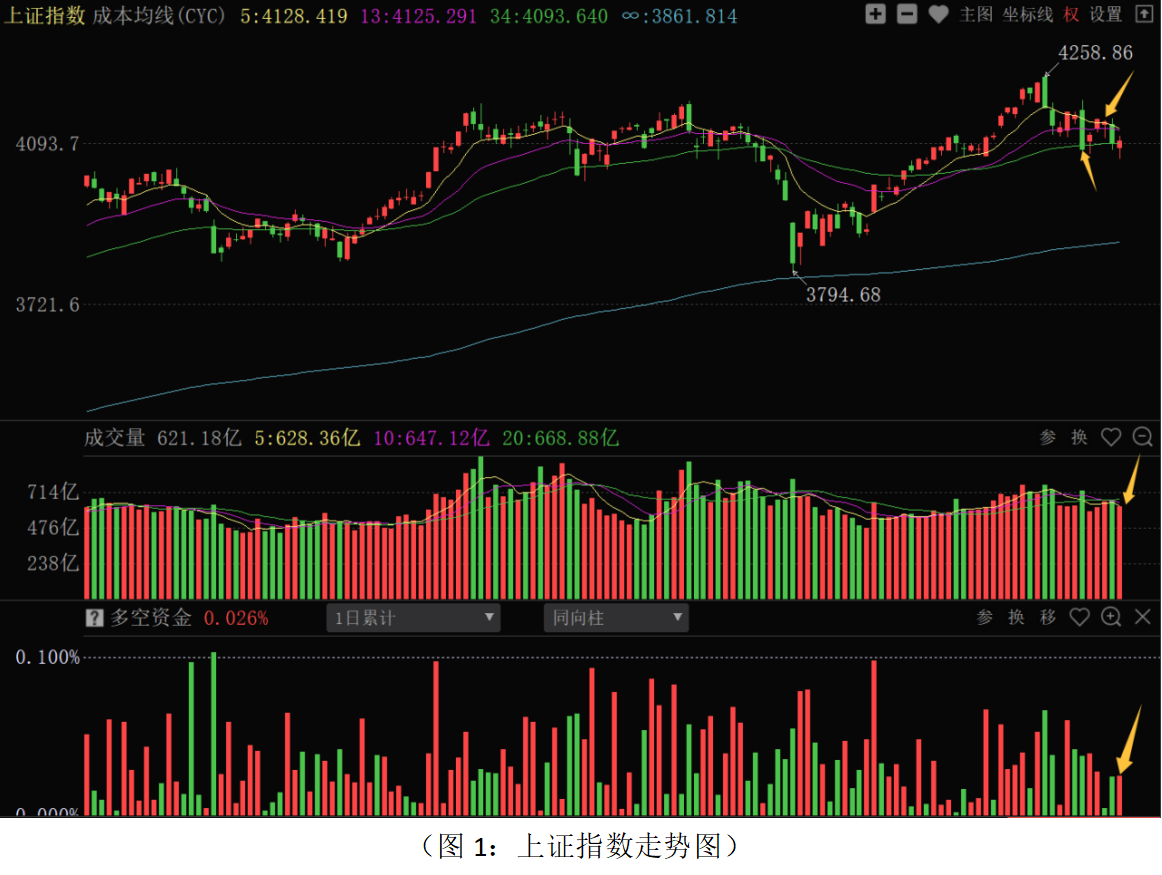1162x875 pixels.
Task: Click the 成本均线(CYC) indicator name
Action: pyautogui.click(x=159, y=16)
